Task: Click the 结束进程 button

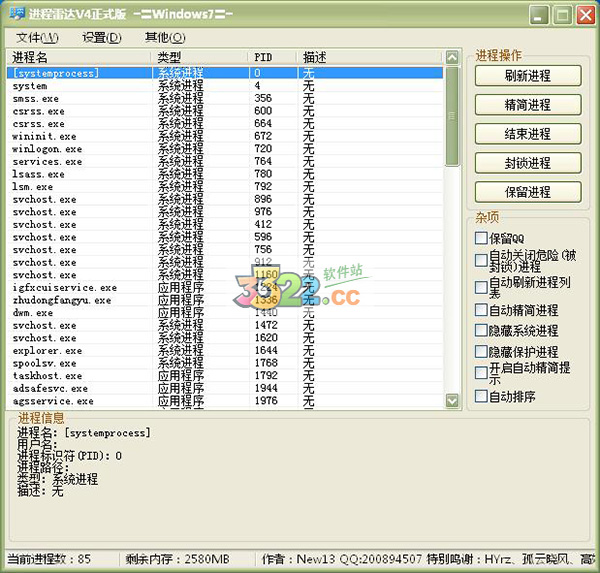Action: (528, 134)
